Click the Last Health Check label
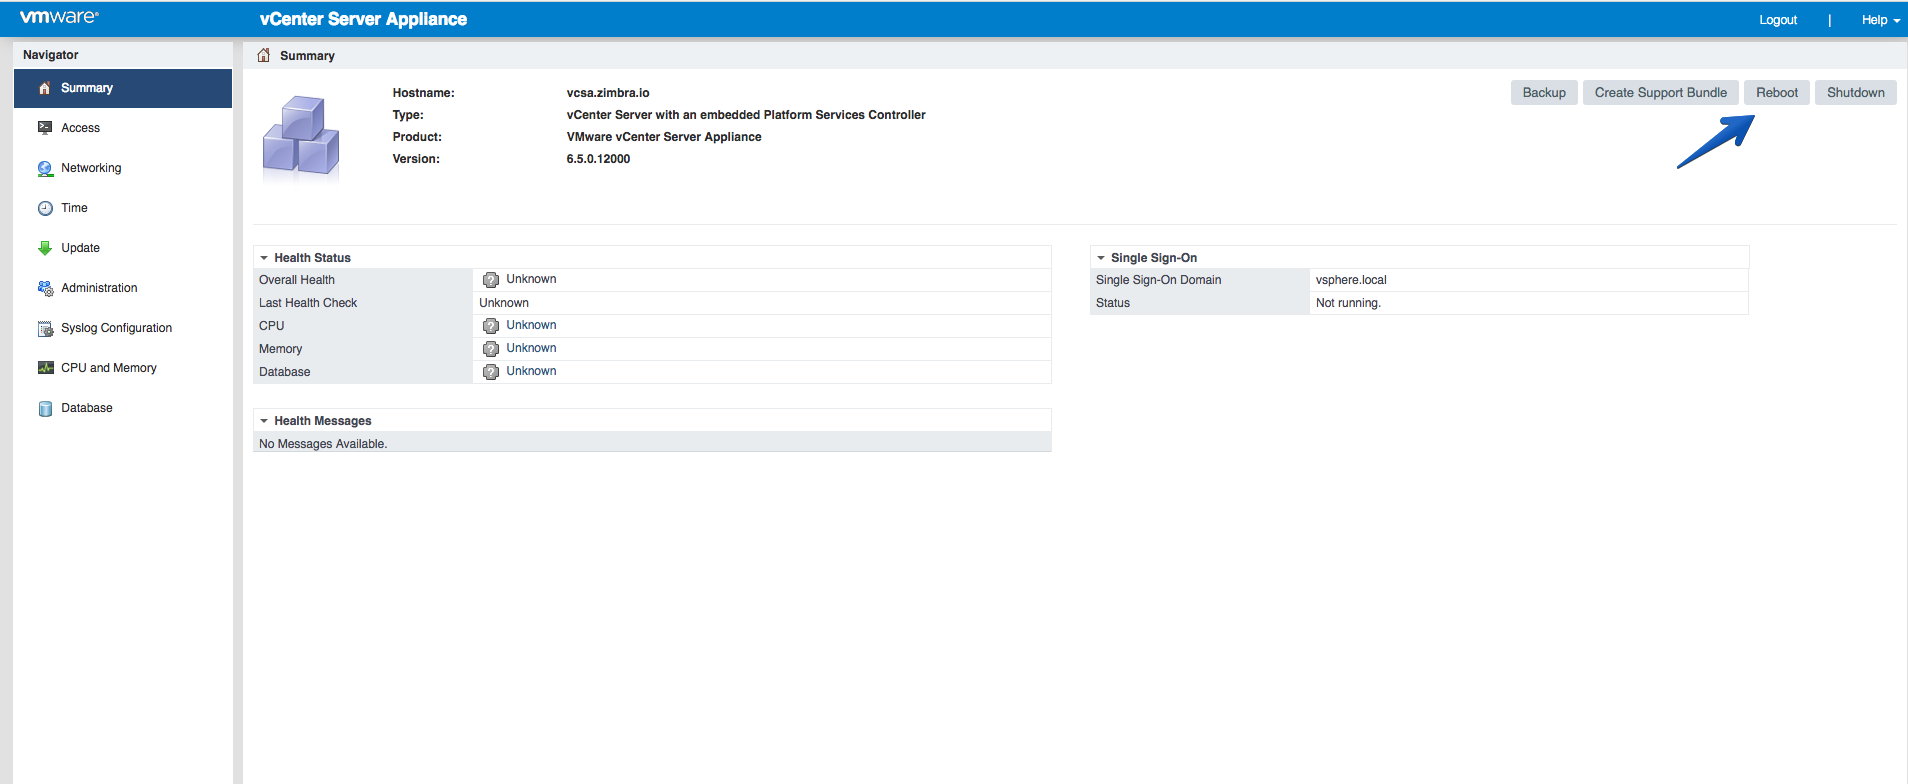The height and width of the screenshot is (784, 1908). click(308, 303)
